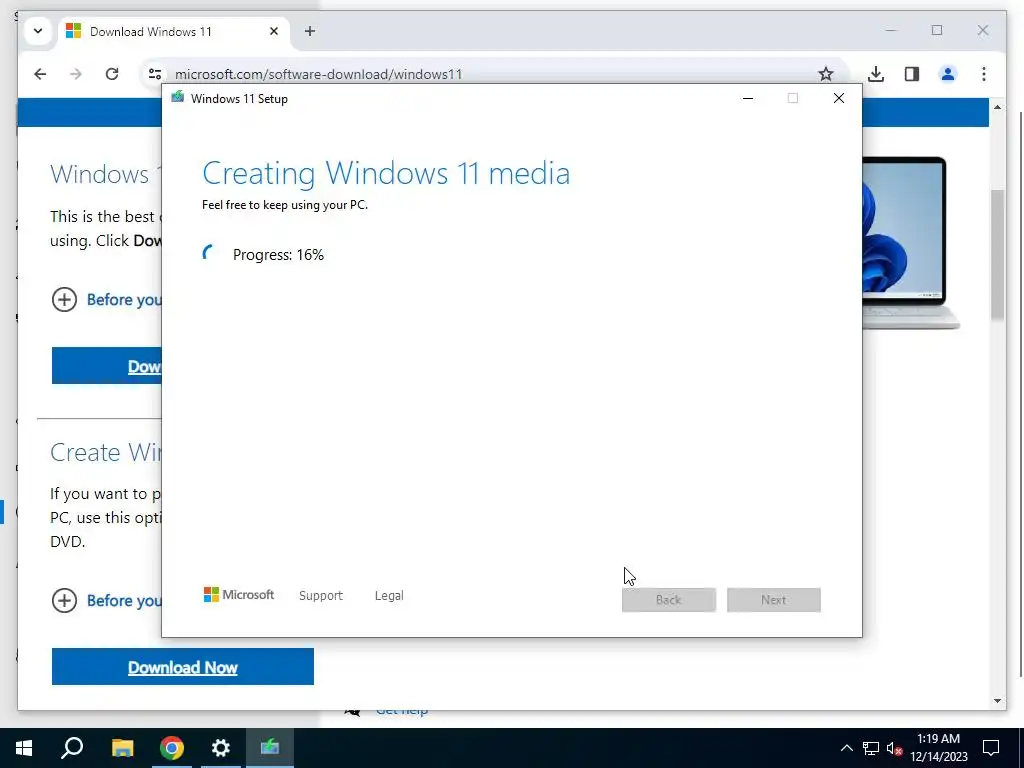Click the Progress: 16% text
Viewport: 1024px width, 768px height.
pos(278,255)
